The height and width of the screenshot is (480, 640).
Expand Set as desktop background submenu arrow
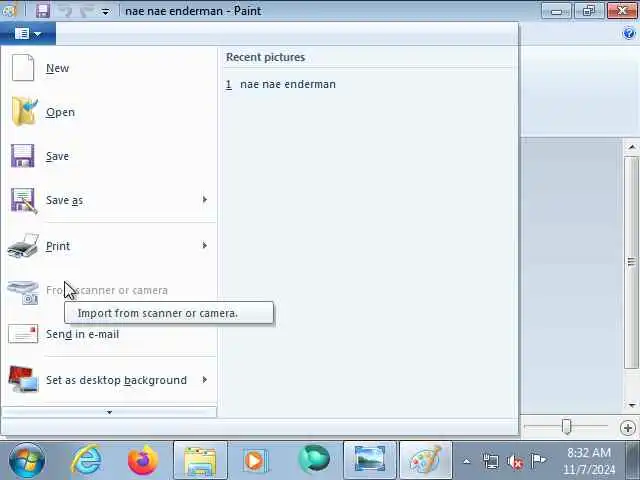pos(204,380)
